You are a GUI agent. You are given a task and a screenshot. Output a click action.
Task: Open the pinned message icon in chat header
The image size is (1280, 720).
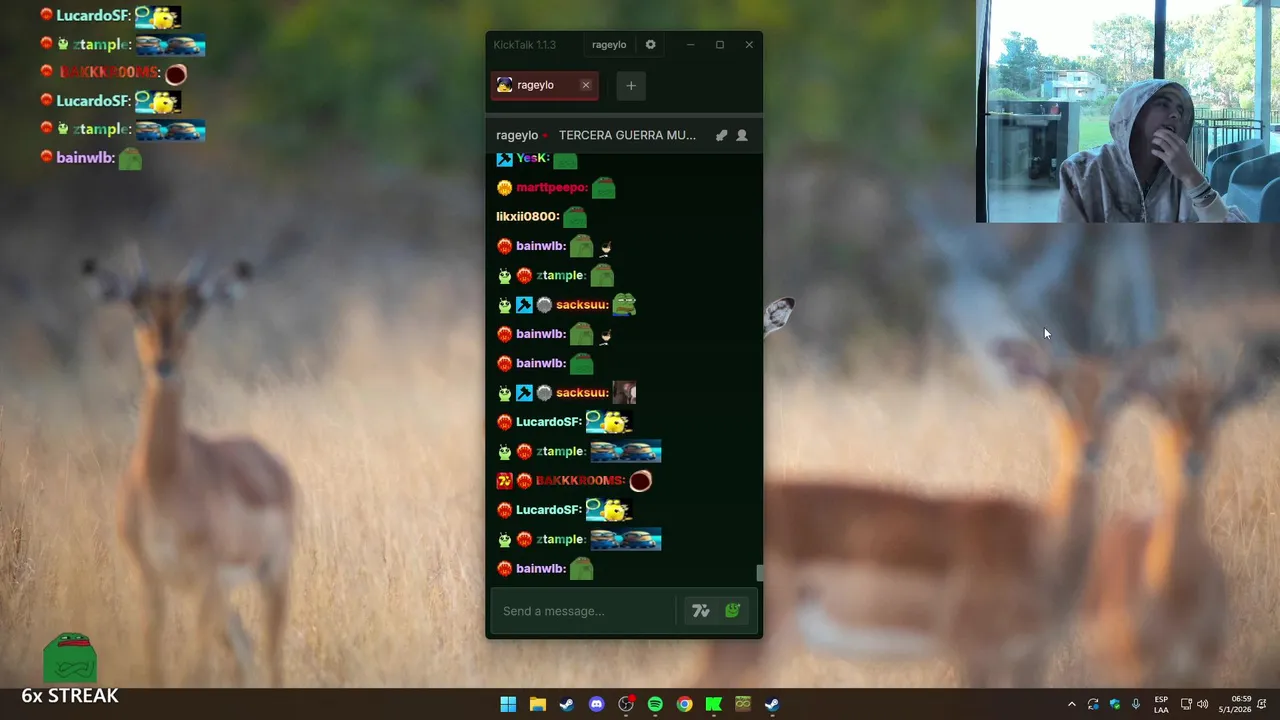click(721, 135)
